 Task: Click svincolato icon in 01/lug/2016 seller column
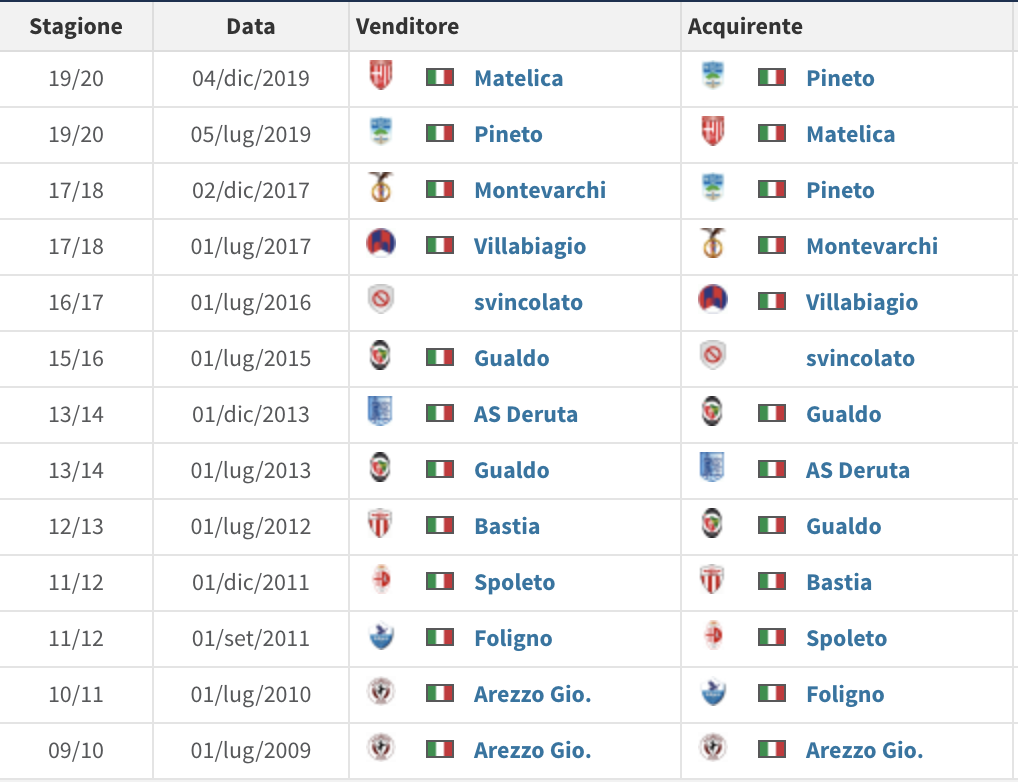(x=381, y=300)
